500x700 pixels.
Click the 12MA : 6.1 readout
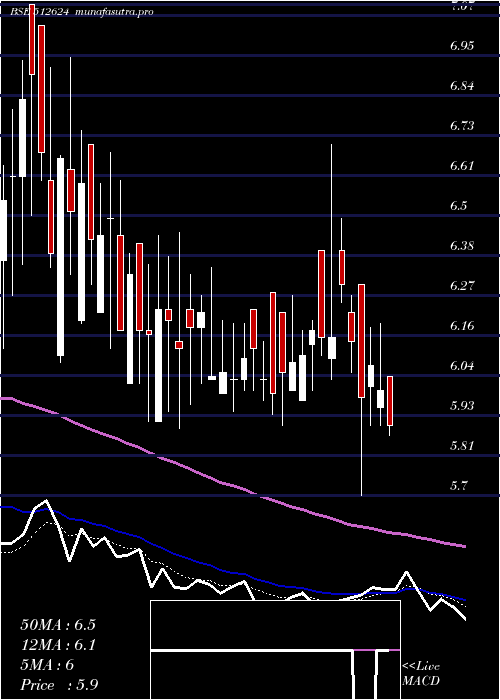point(58,645)
